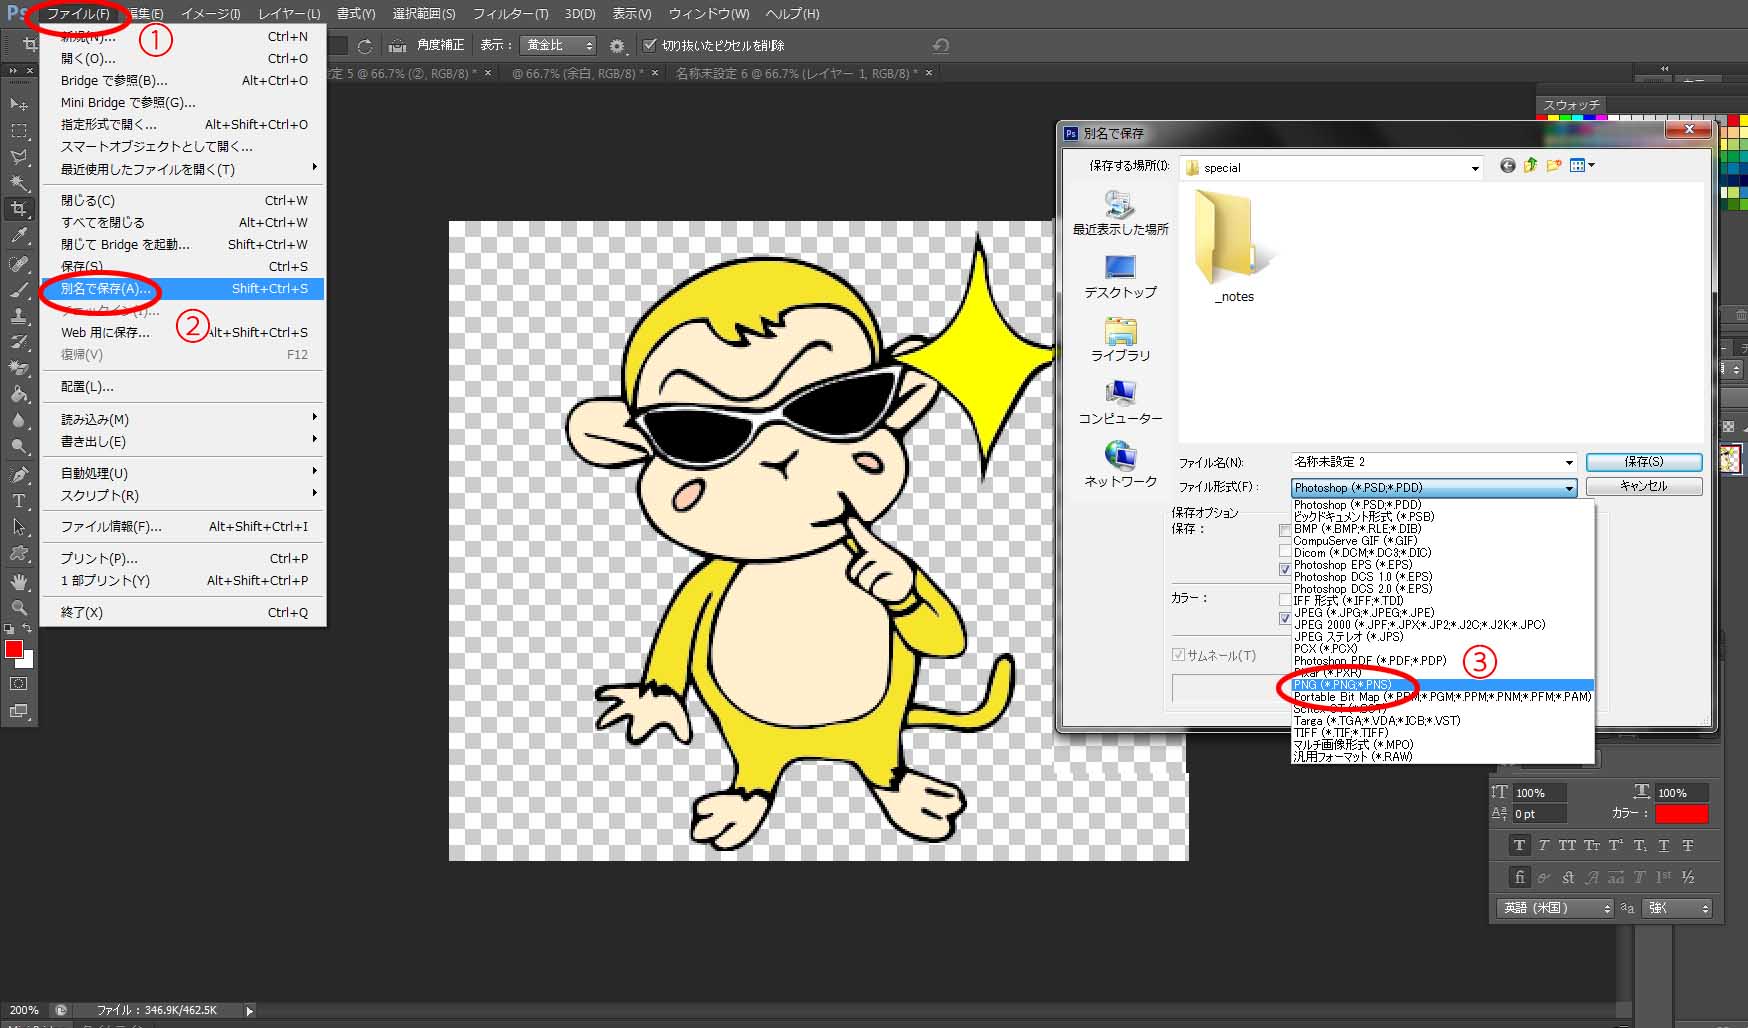1748x1028 pixels.
Task: Select the Blur tool
Action: tap(19, 420)
